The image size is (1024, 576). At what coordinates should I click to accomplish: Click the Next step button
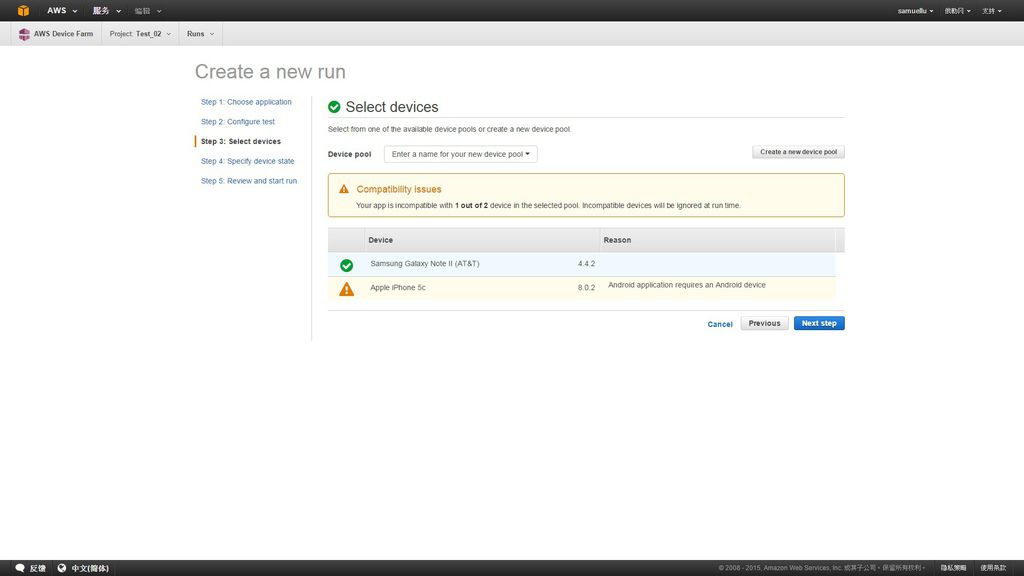coord(819,323)
